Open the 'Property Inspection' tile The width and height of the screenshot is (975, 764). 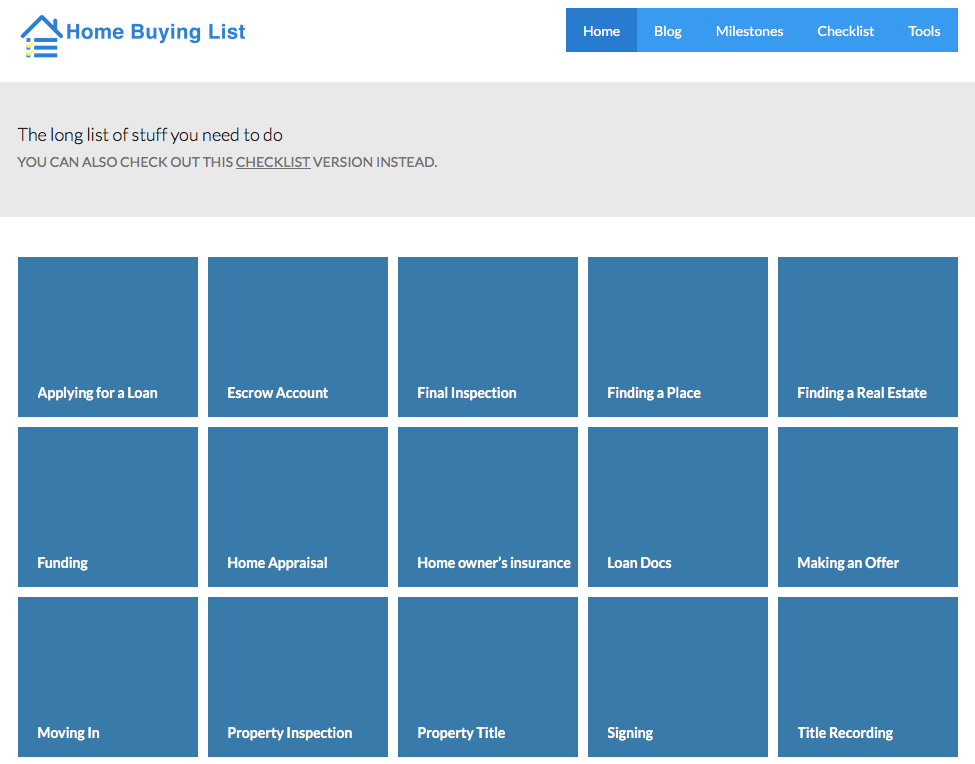tap(297, 677)
